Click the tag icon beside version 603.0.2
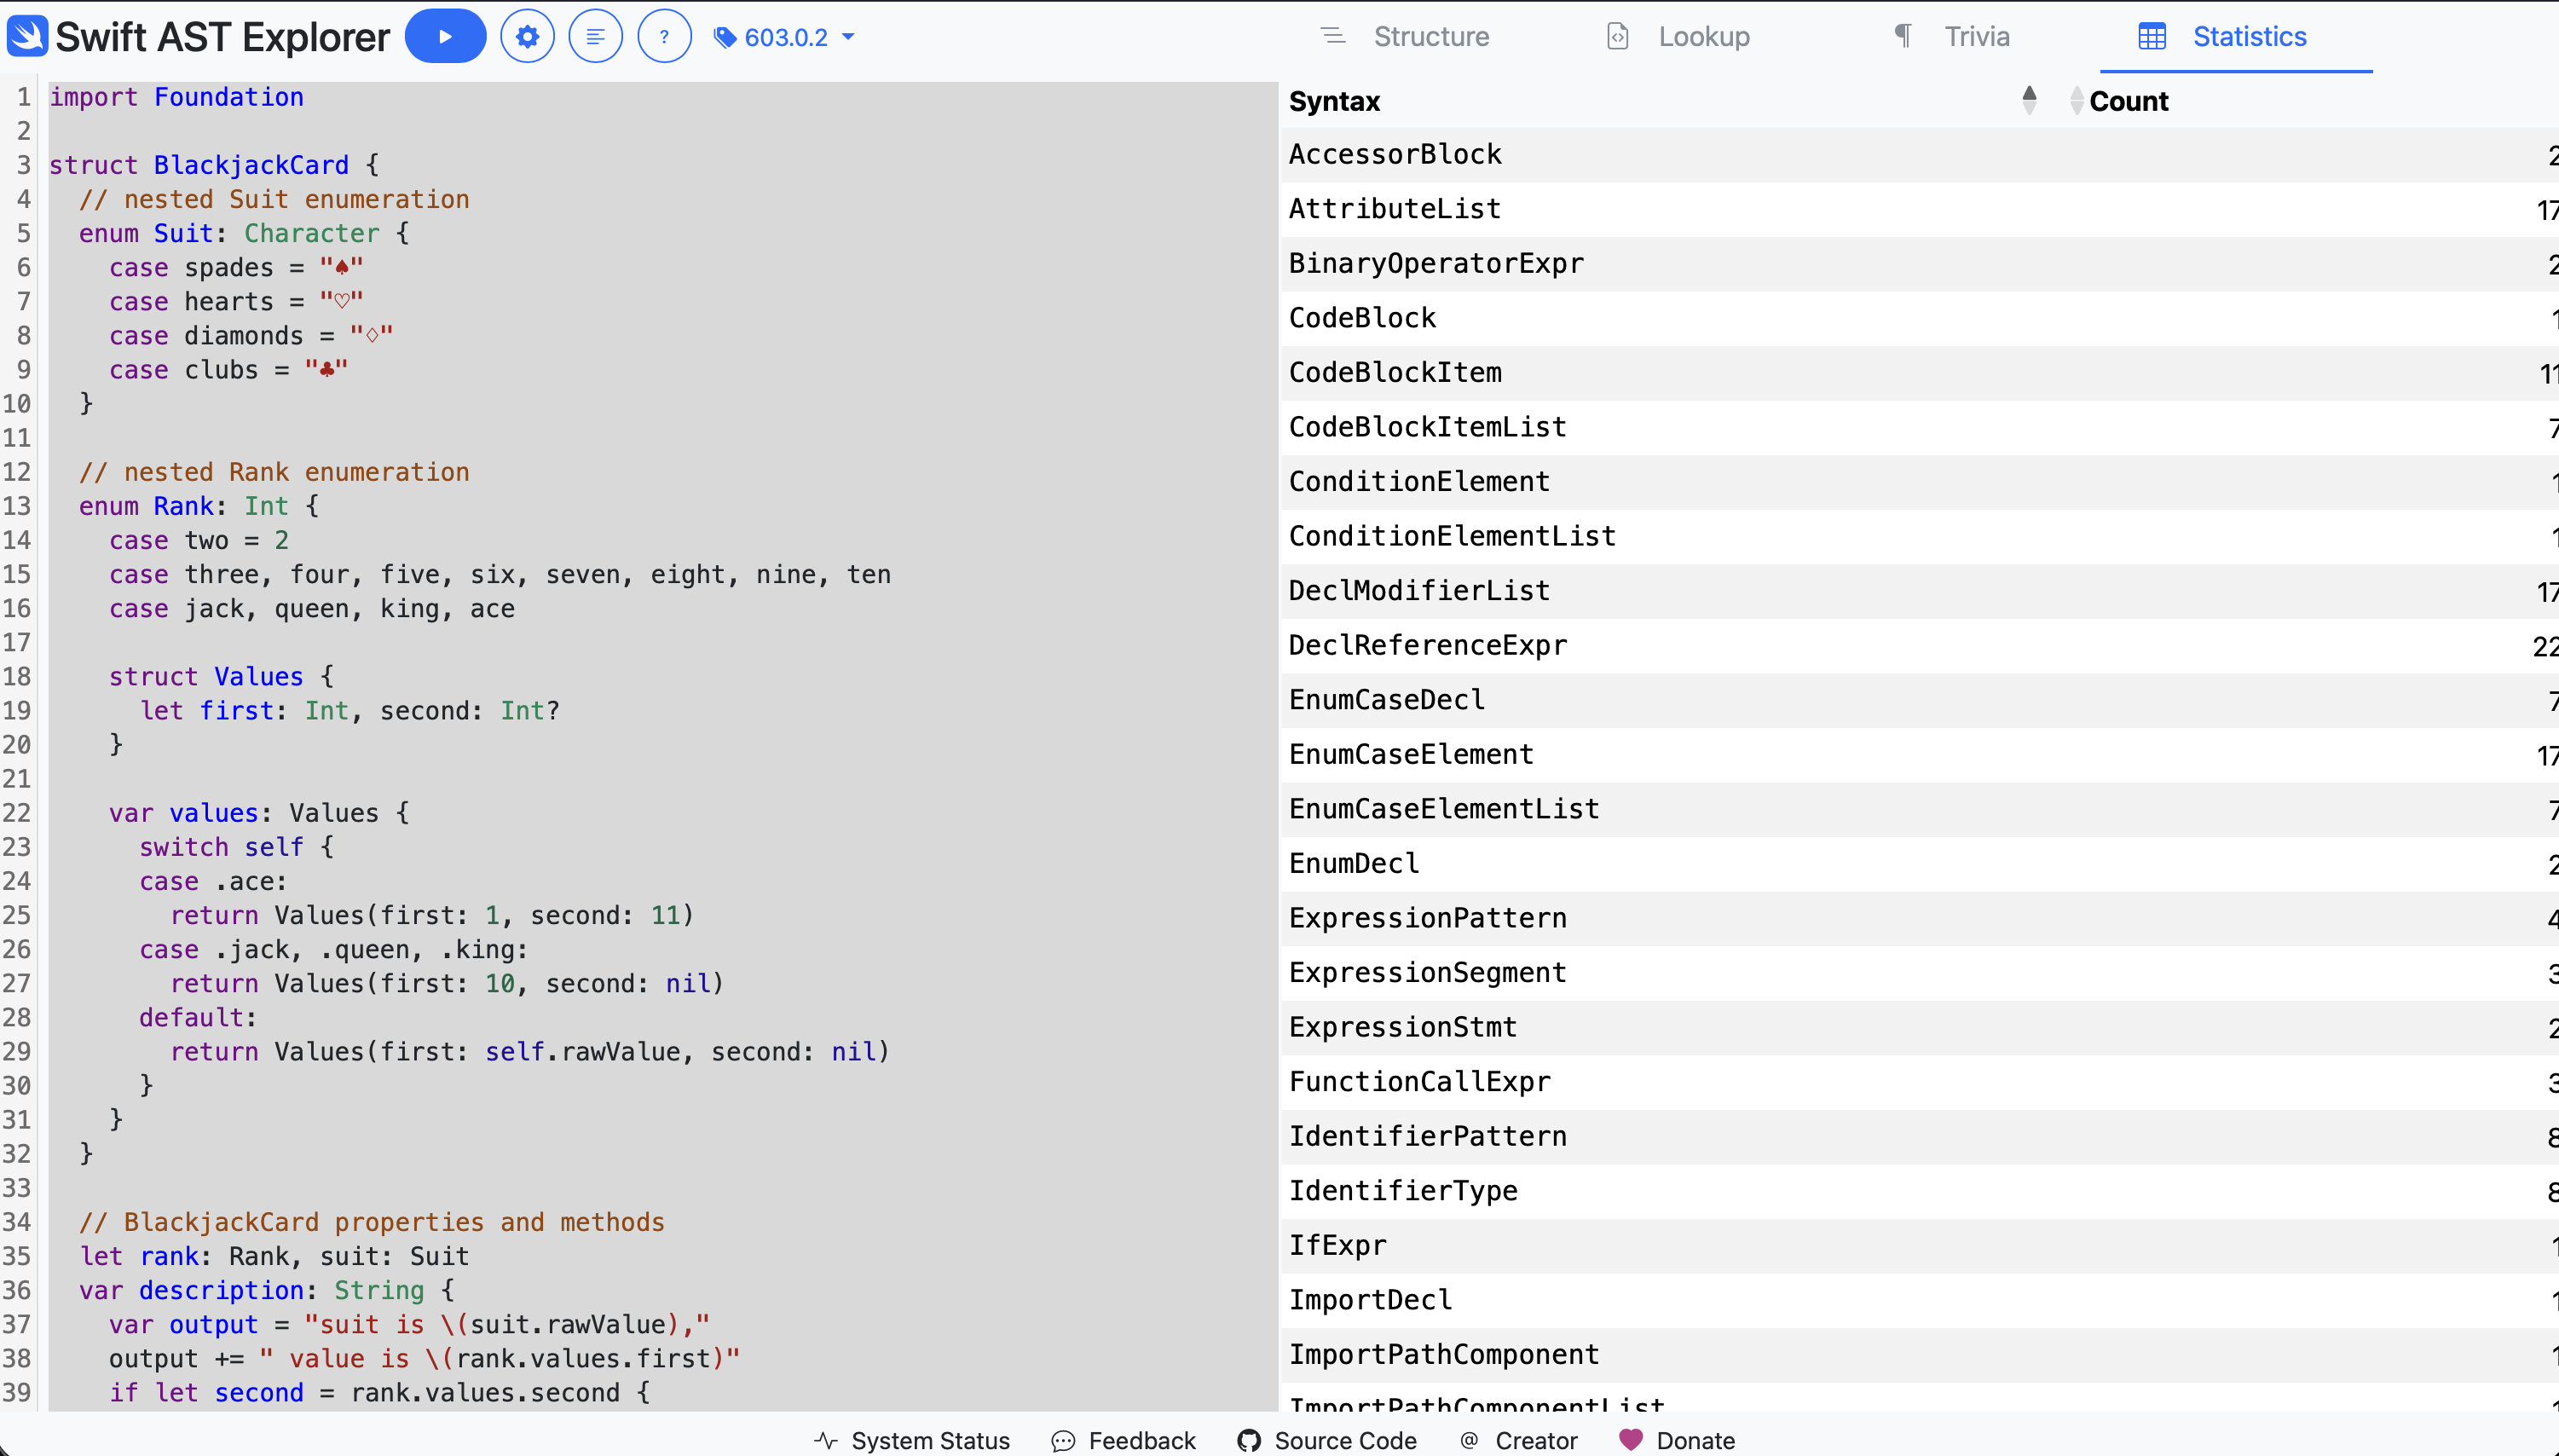The image size is (2559, 1456). click(x=725, y=37)
